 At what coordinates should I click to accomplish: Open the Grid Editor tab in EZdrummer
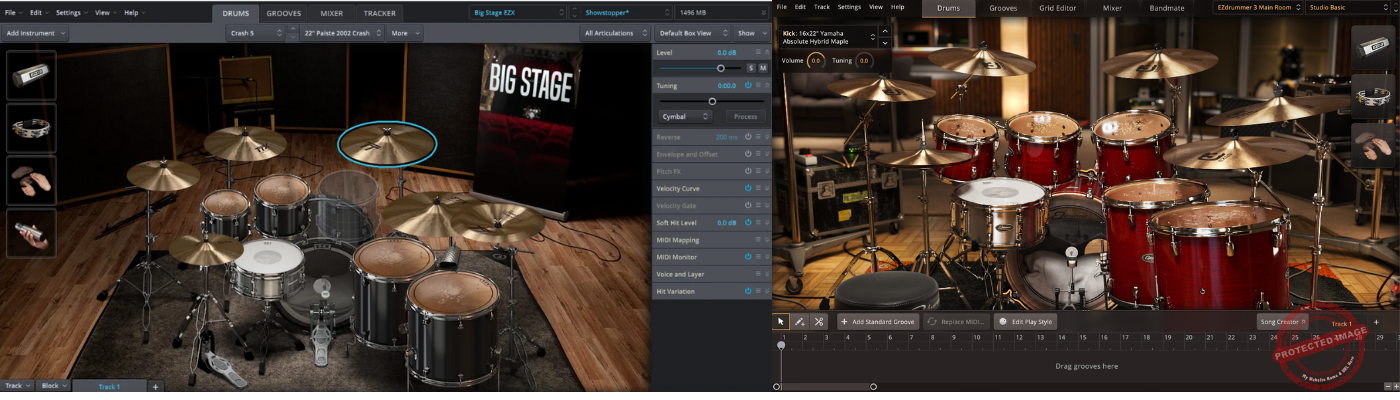[1058, 7]
